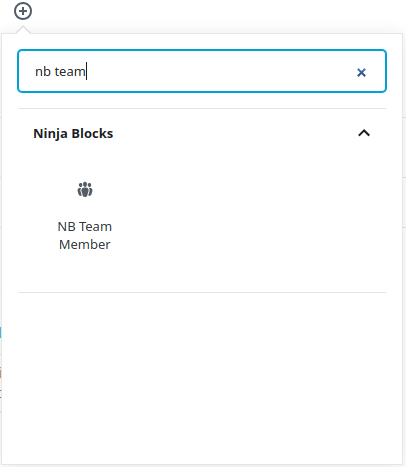This screenshot has height=467, width=406.
Task: Click the word "Member" under team icon
Action: point(85,244)
